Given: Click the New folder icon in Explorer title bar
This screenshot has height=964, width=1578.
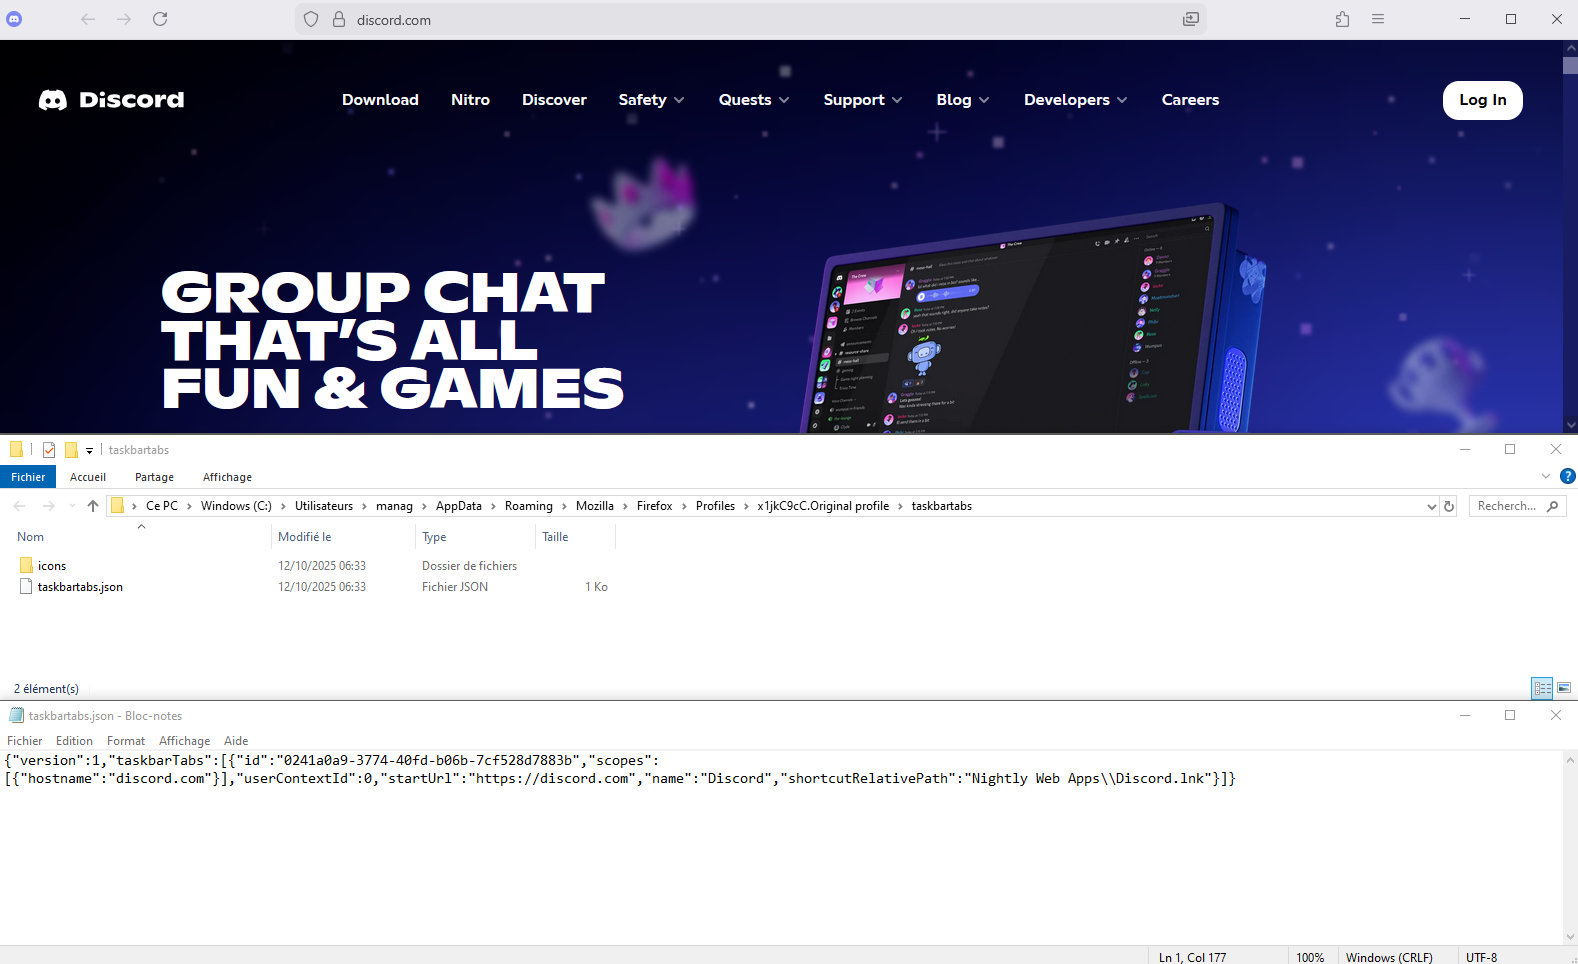Looking at the screenshot, I should tap(71, 450).
